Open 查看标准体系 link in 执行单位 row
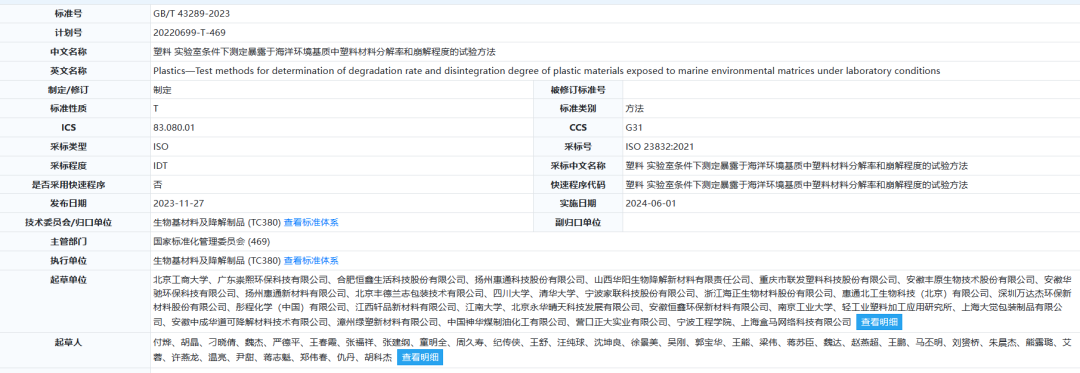Image resolution: width=1080 pixels, height=373 pixels. click(311, 261)
